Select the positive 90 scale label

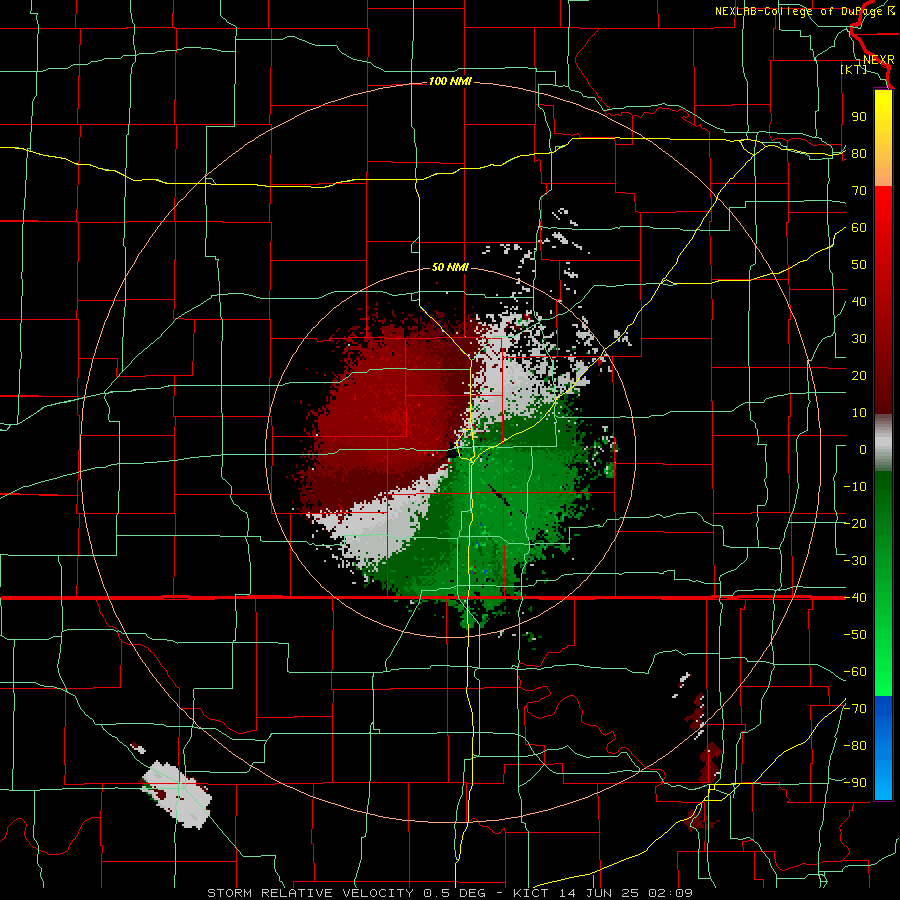coord(859,117)
